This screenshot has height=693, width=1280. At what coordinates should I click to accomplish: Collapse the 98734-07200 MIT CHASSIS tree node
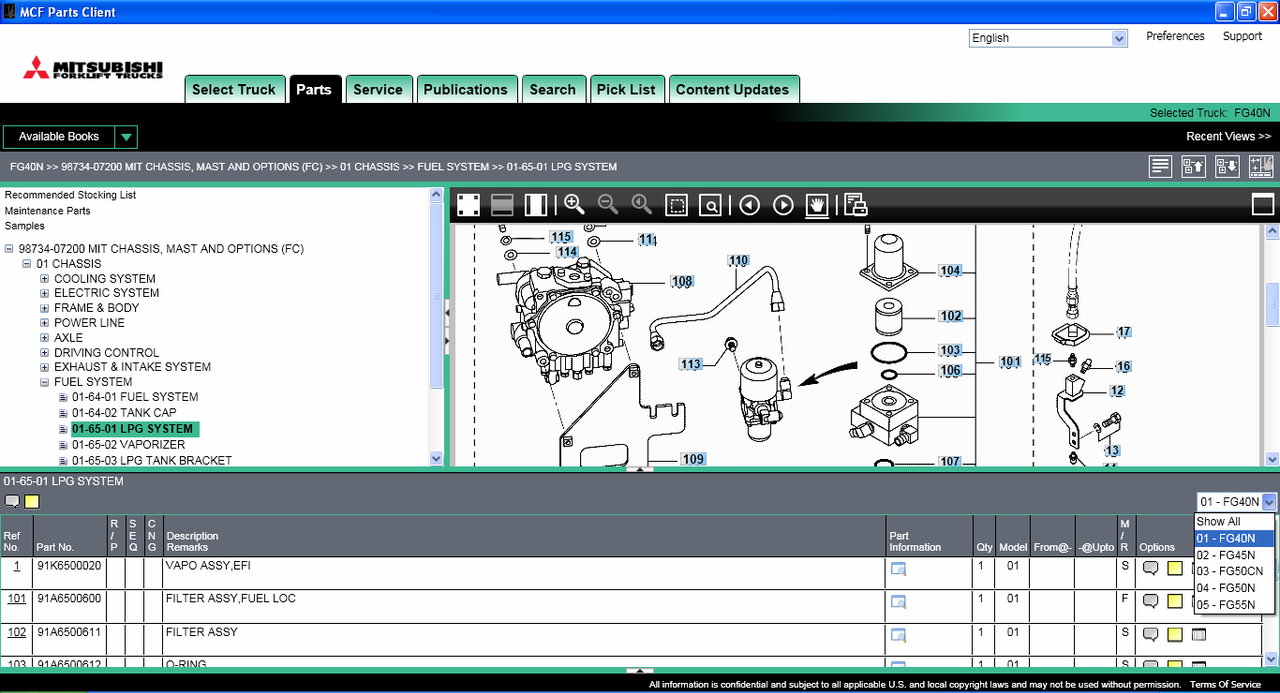point(9,249)
